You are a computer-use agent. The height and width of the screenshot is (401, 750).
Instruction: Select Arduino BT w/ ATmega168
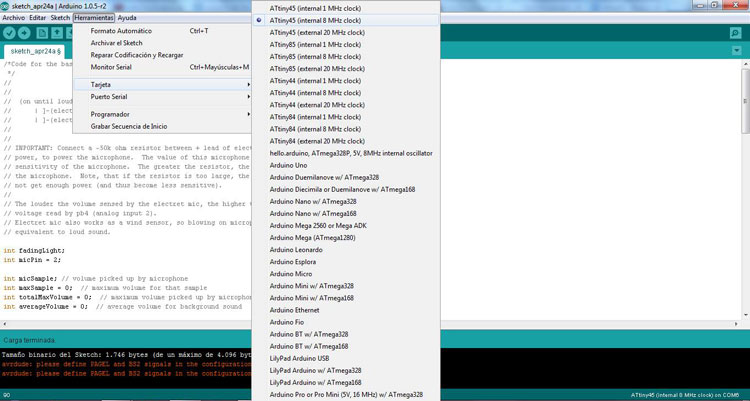(345, 346)
